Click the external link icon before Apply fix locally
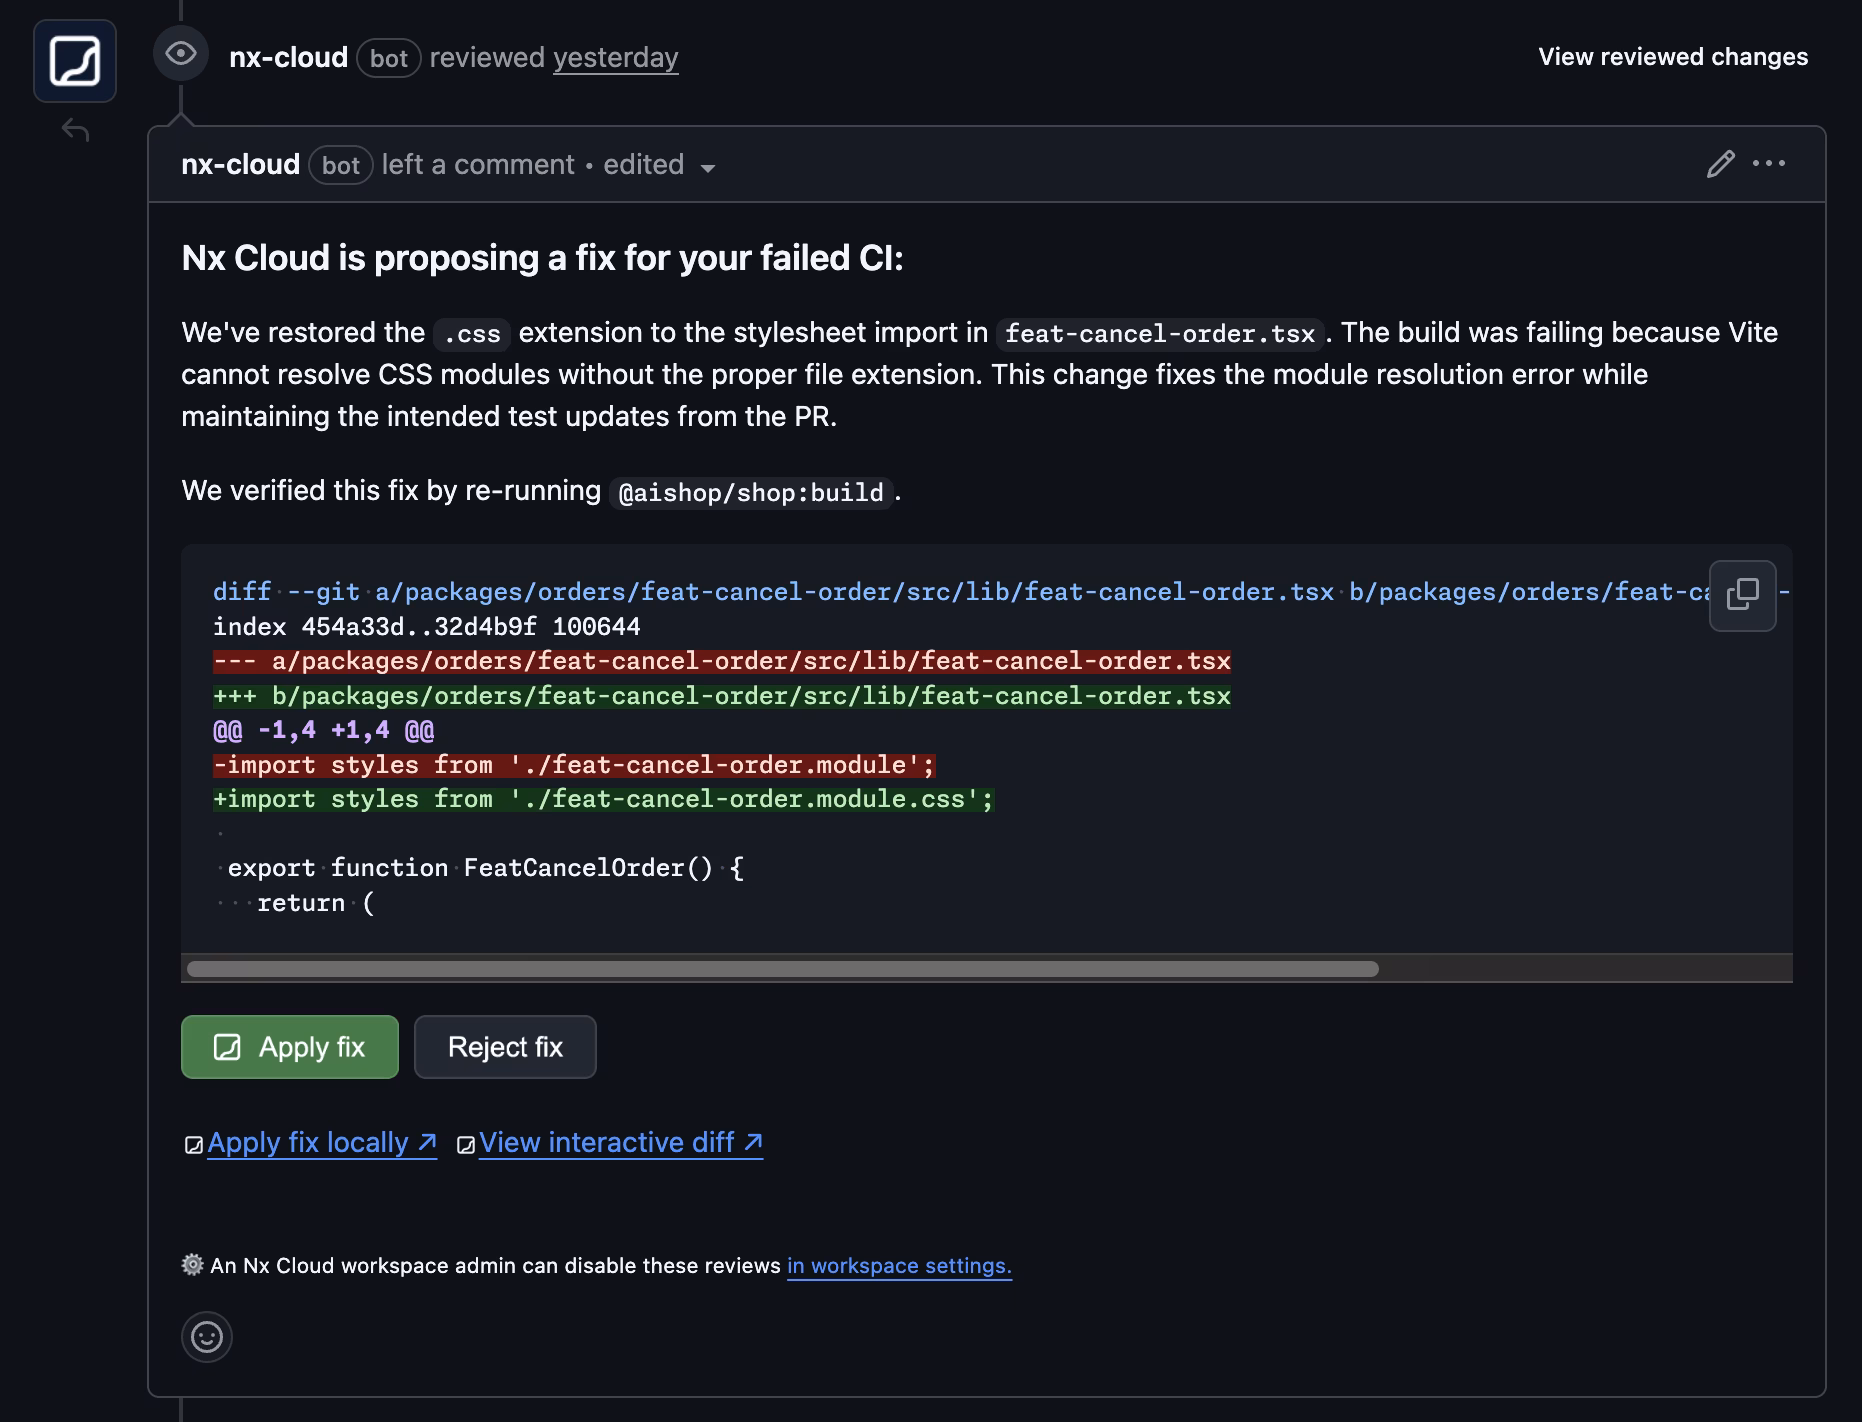 point(193,1142)
